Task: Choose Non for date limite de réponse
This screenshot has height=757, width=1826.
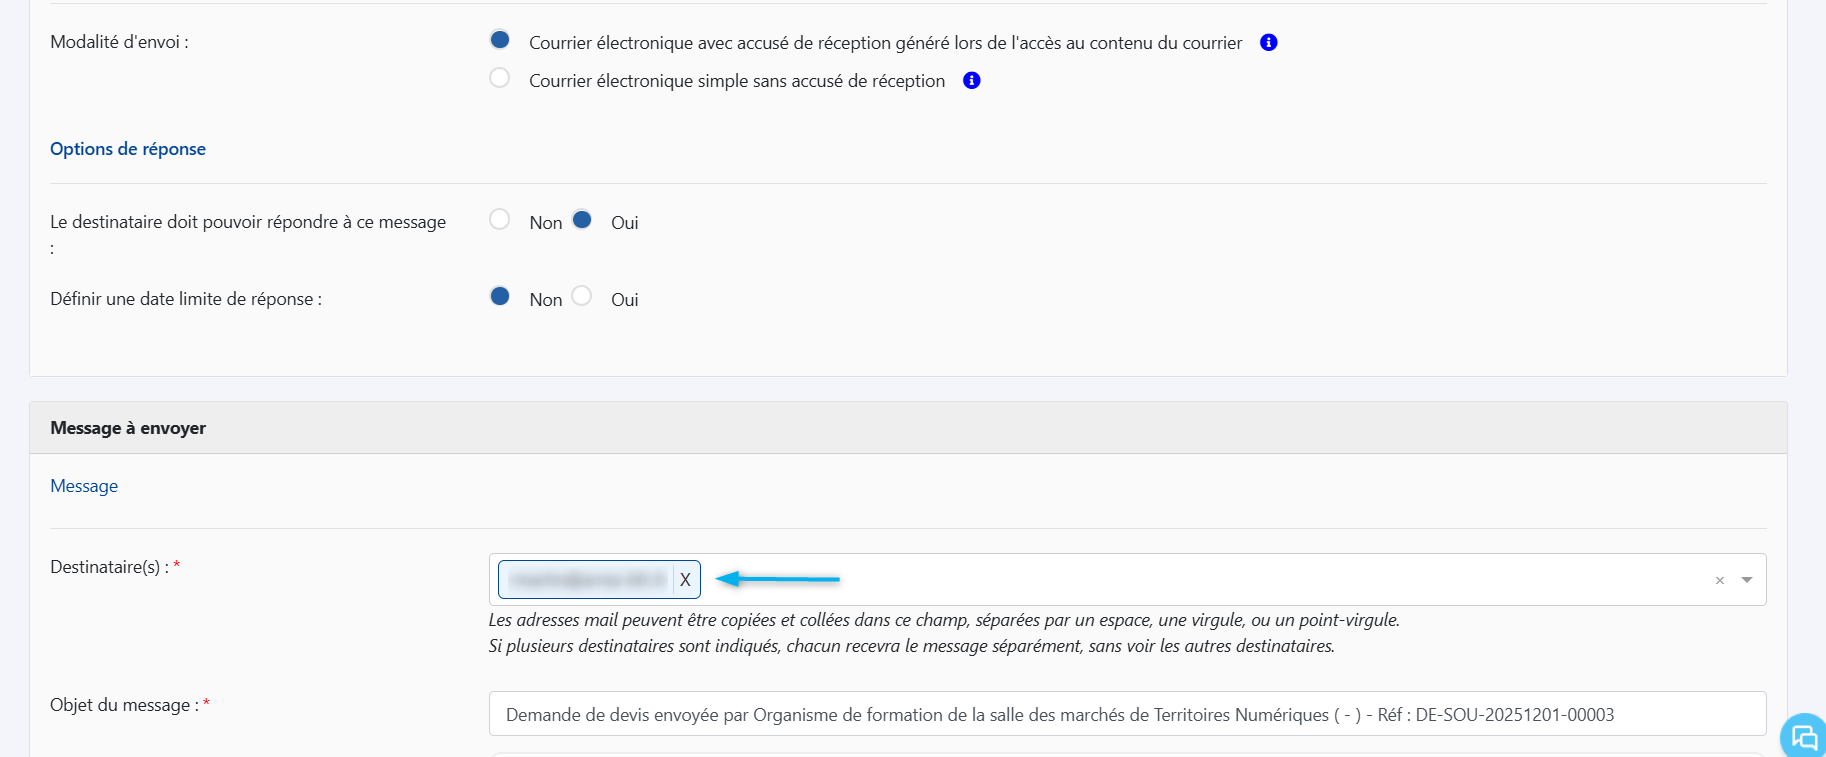Action: pos(500,297)
